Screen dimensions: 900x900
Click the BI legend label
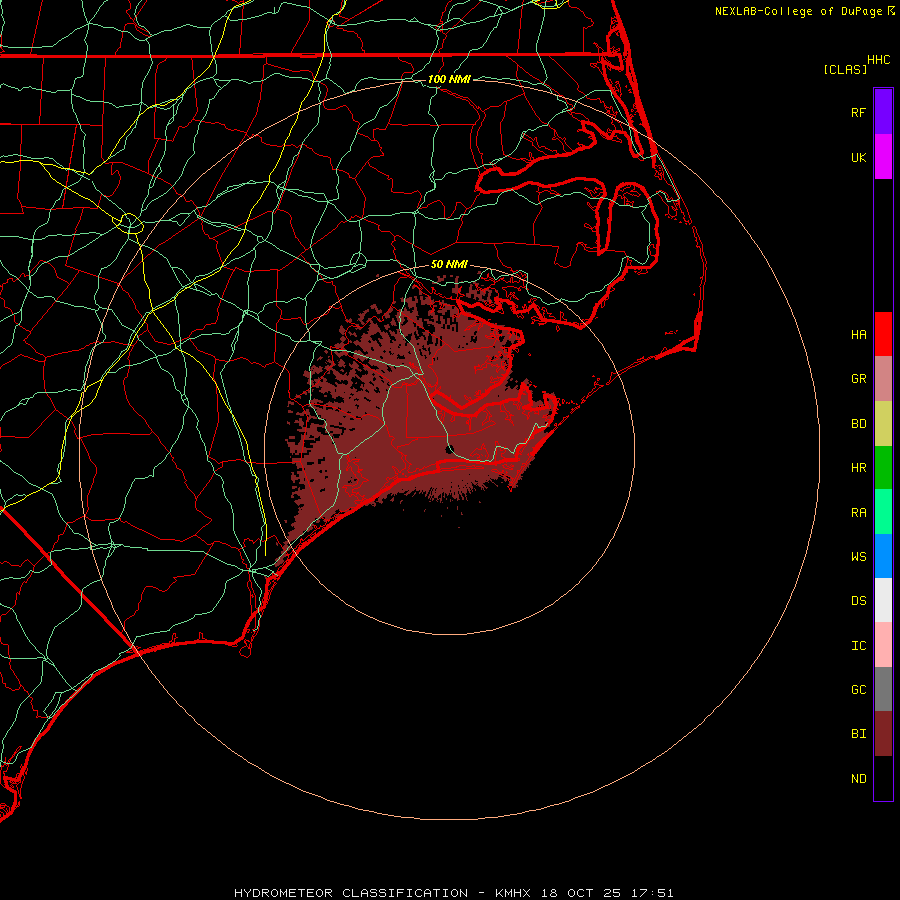pos(859,734)
